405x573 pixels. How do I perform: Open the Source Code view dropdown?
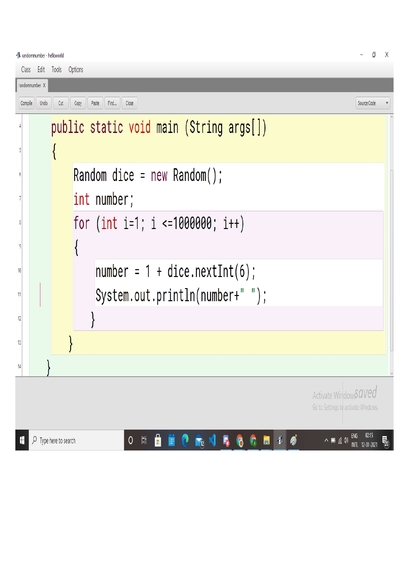tap(372, 103)
